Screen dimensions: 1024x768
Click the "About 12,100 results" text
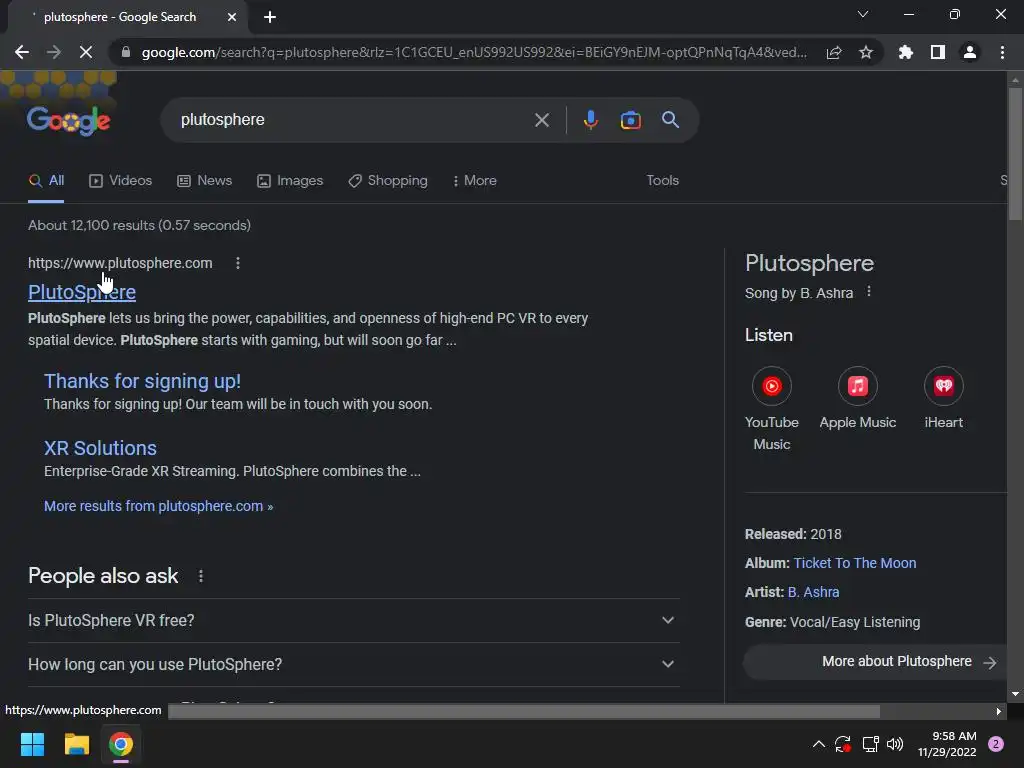pos(139,225)
